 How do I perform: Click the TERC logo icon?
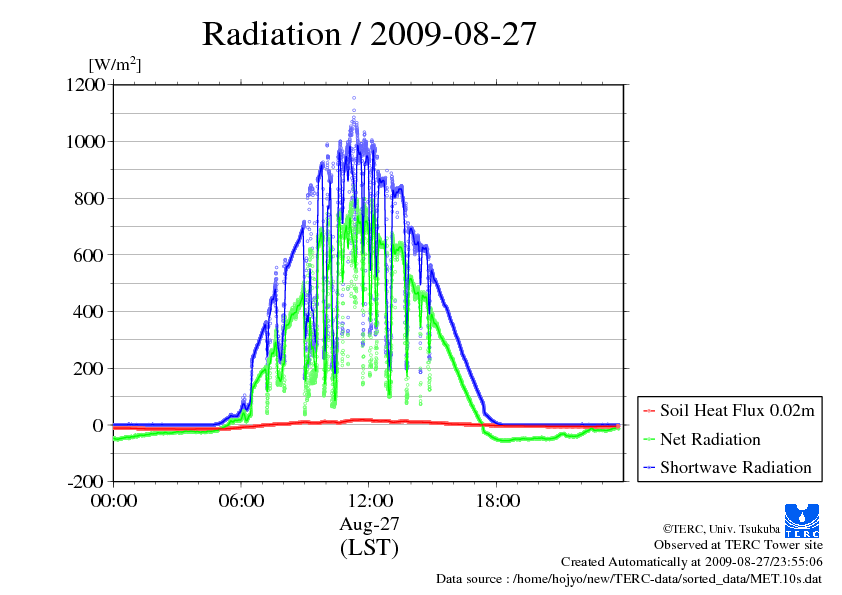click(x=802, y=520)
